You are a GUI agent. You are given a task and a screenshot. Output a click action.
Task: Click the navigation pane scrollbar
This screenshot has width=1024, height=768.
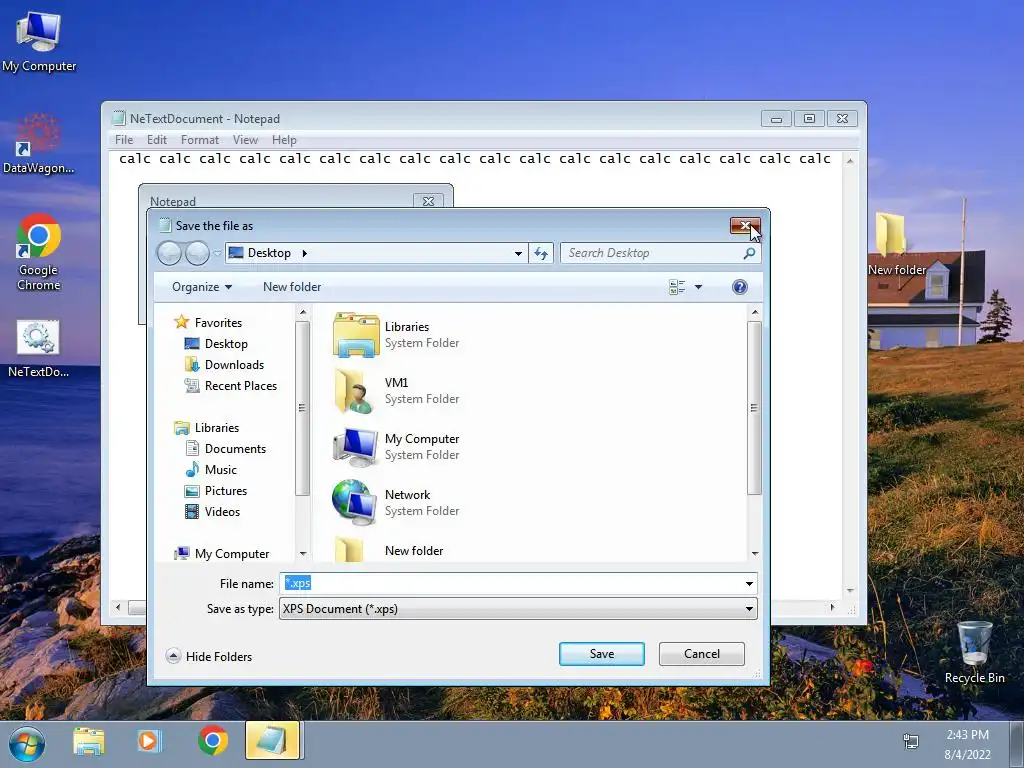point(302,408)
